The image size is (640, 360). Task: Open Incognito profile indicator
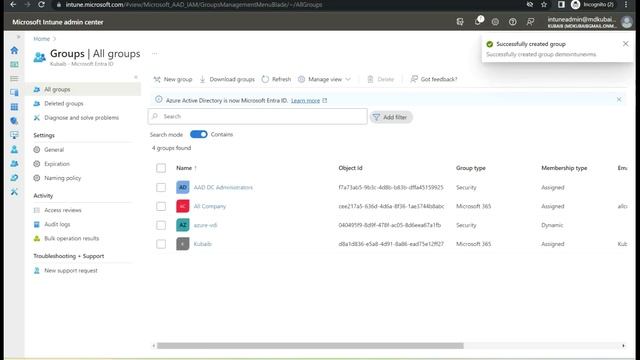point(593,4)
